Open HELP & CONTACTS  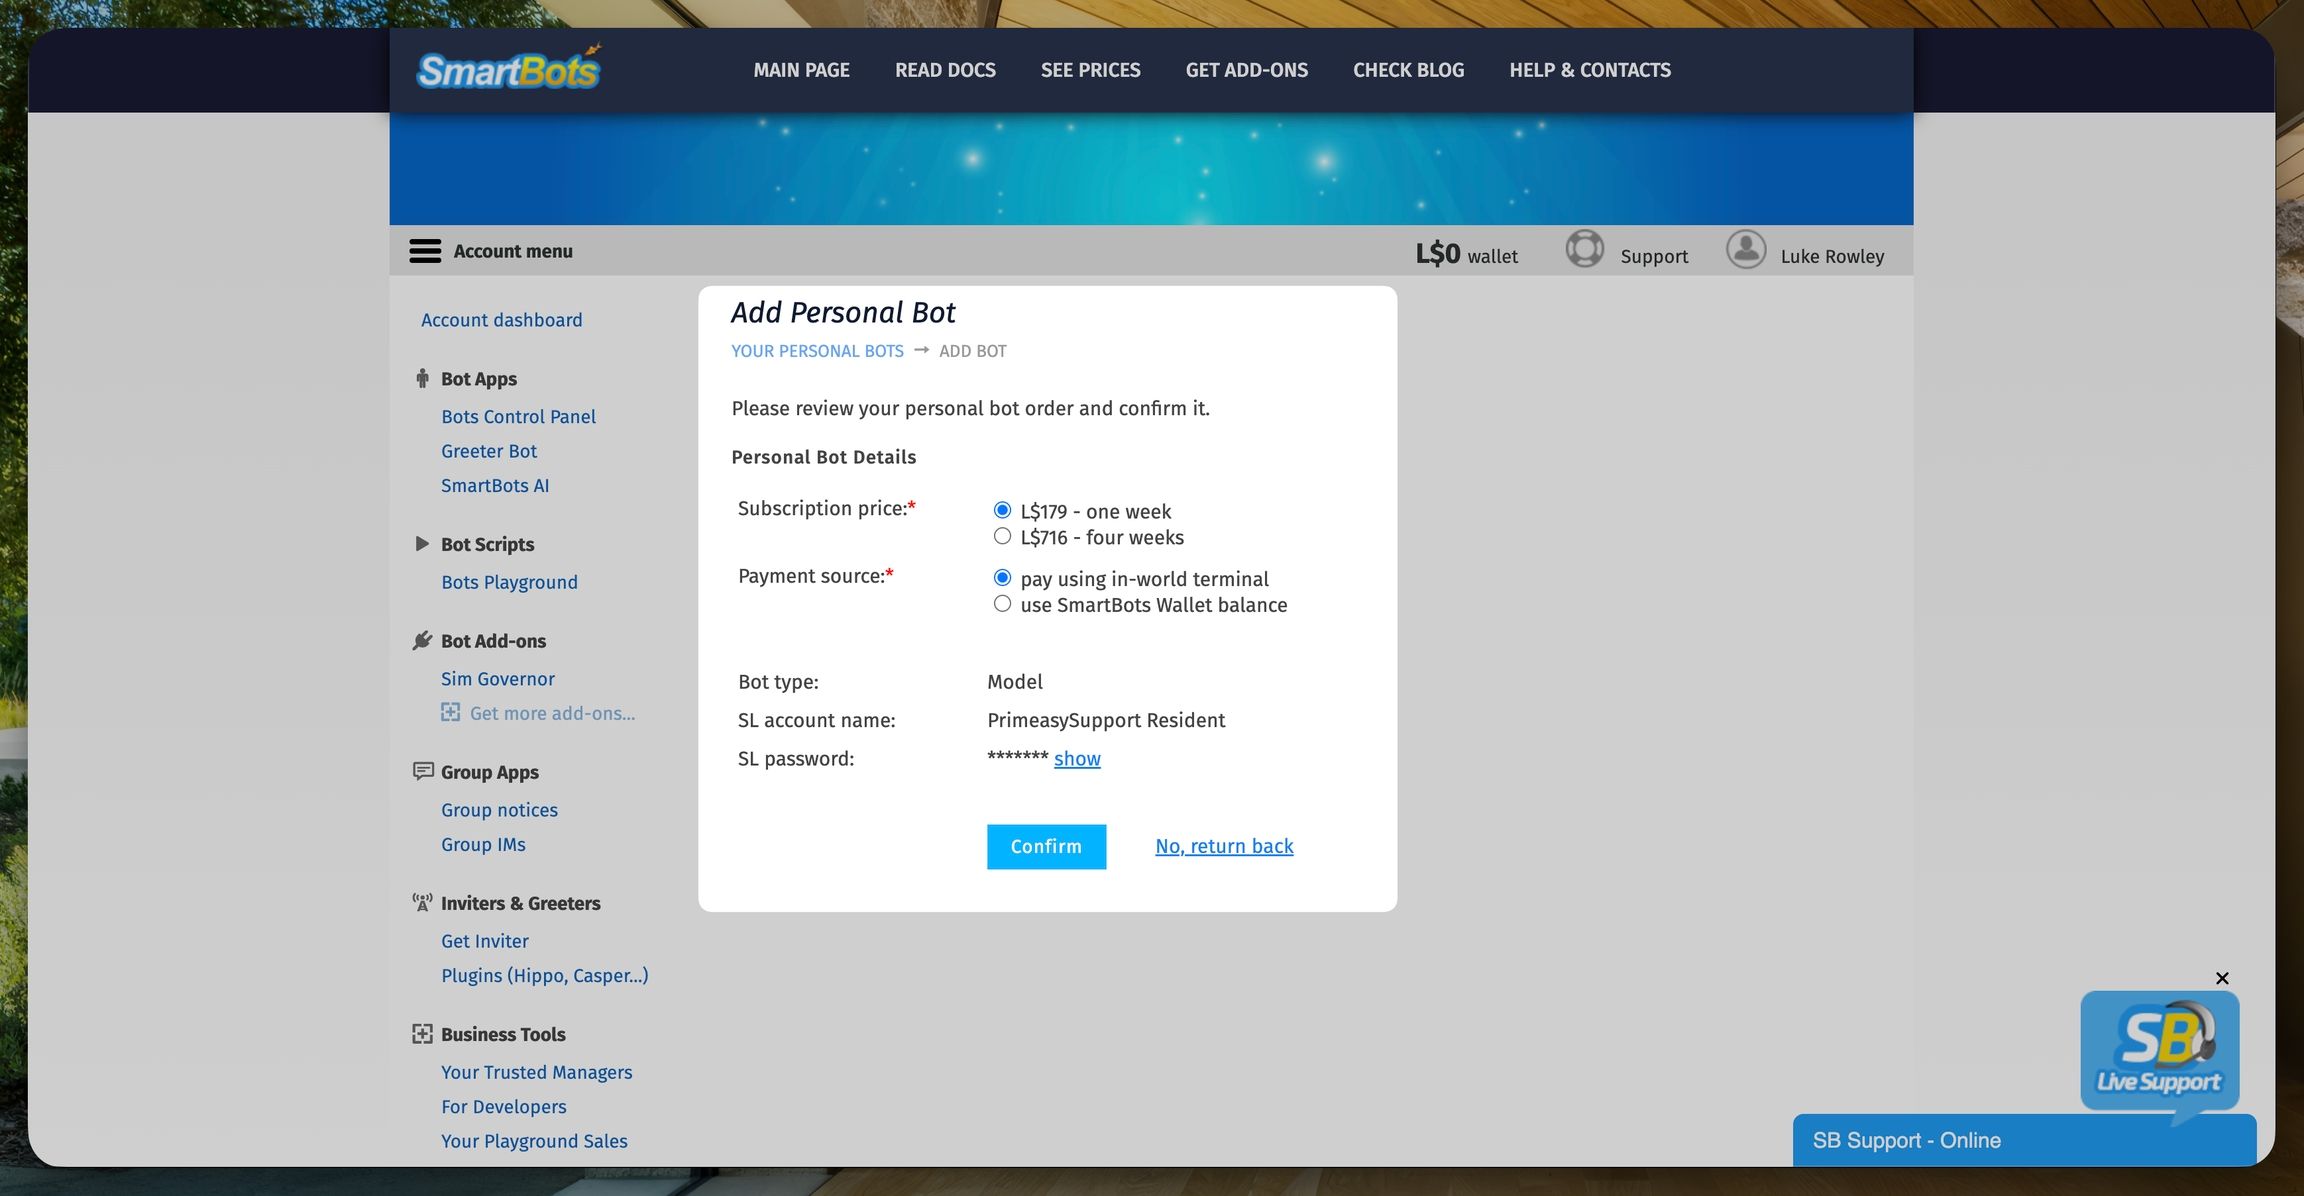[x=1590, y=70]
